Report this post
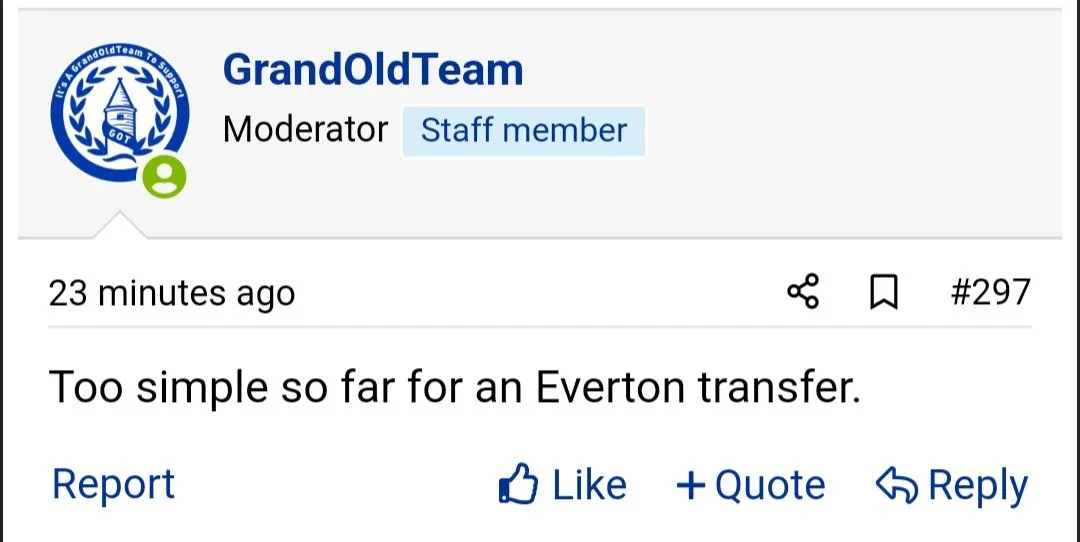 coord(113,485)
